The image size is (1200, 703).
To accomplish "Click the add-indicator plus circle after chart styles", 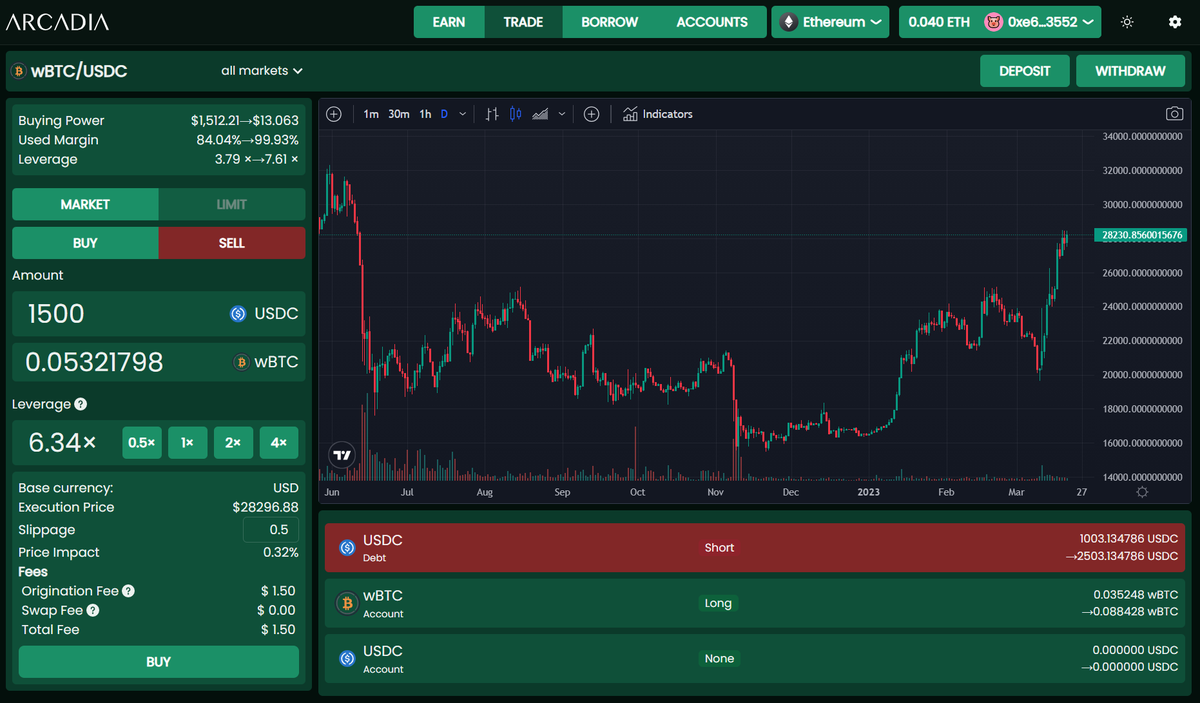I will 592,114.
